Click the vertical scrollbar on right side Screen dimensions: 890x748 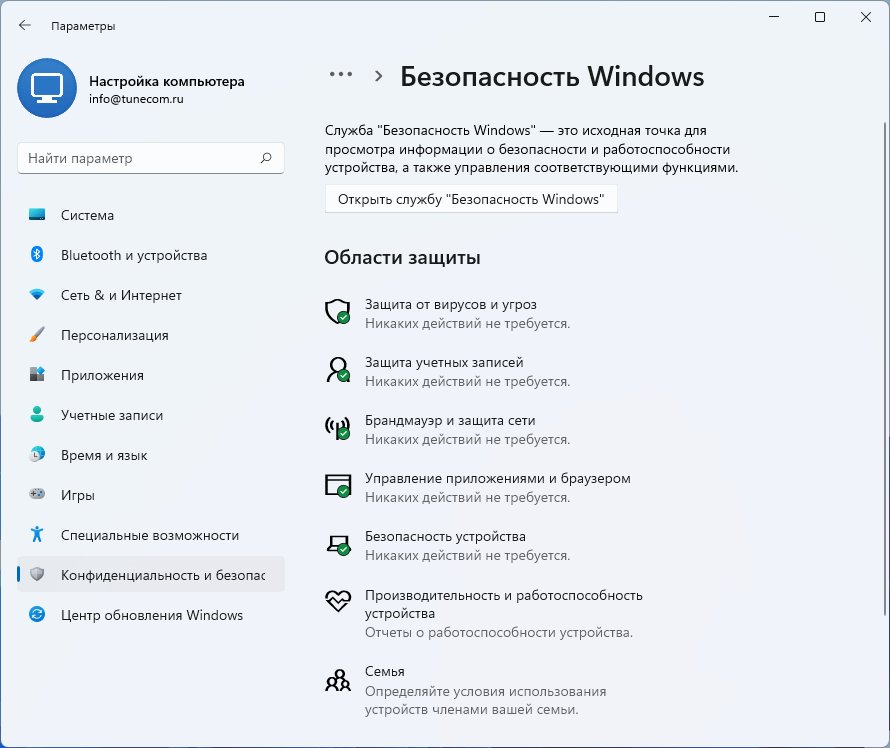pyautogui.click(x=883, y=300)
